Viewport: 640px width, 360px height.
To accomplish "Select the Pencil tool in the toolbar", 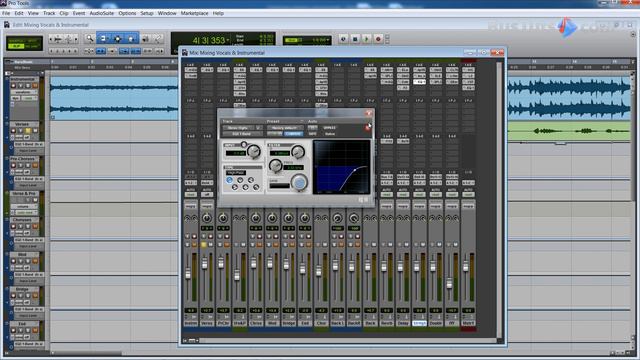I will click(x=158, y=39).
